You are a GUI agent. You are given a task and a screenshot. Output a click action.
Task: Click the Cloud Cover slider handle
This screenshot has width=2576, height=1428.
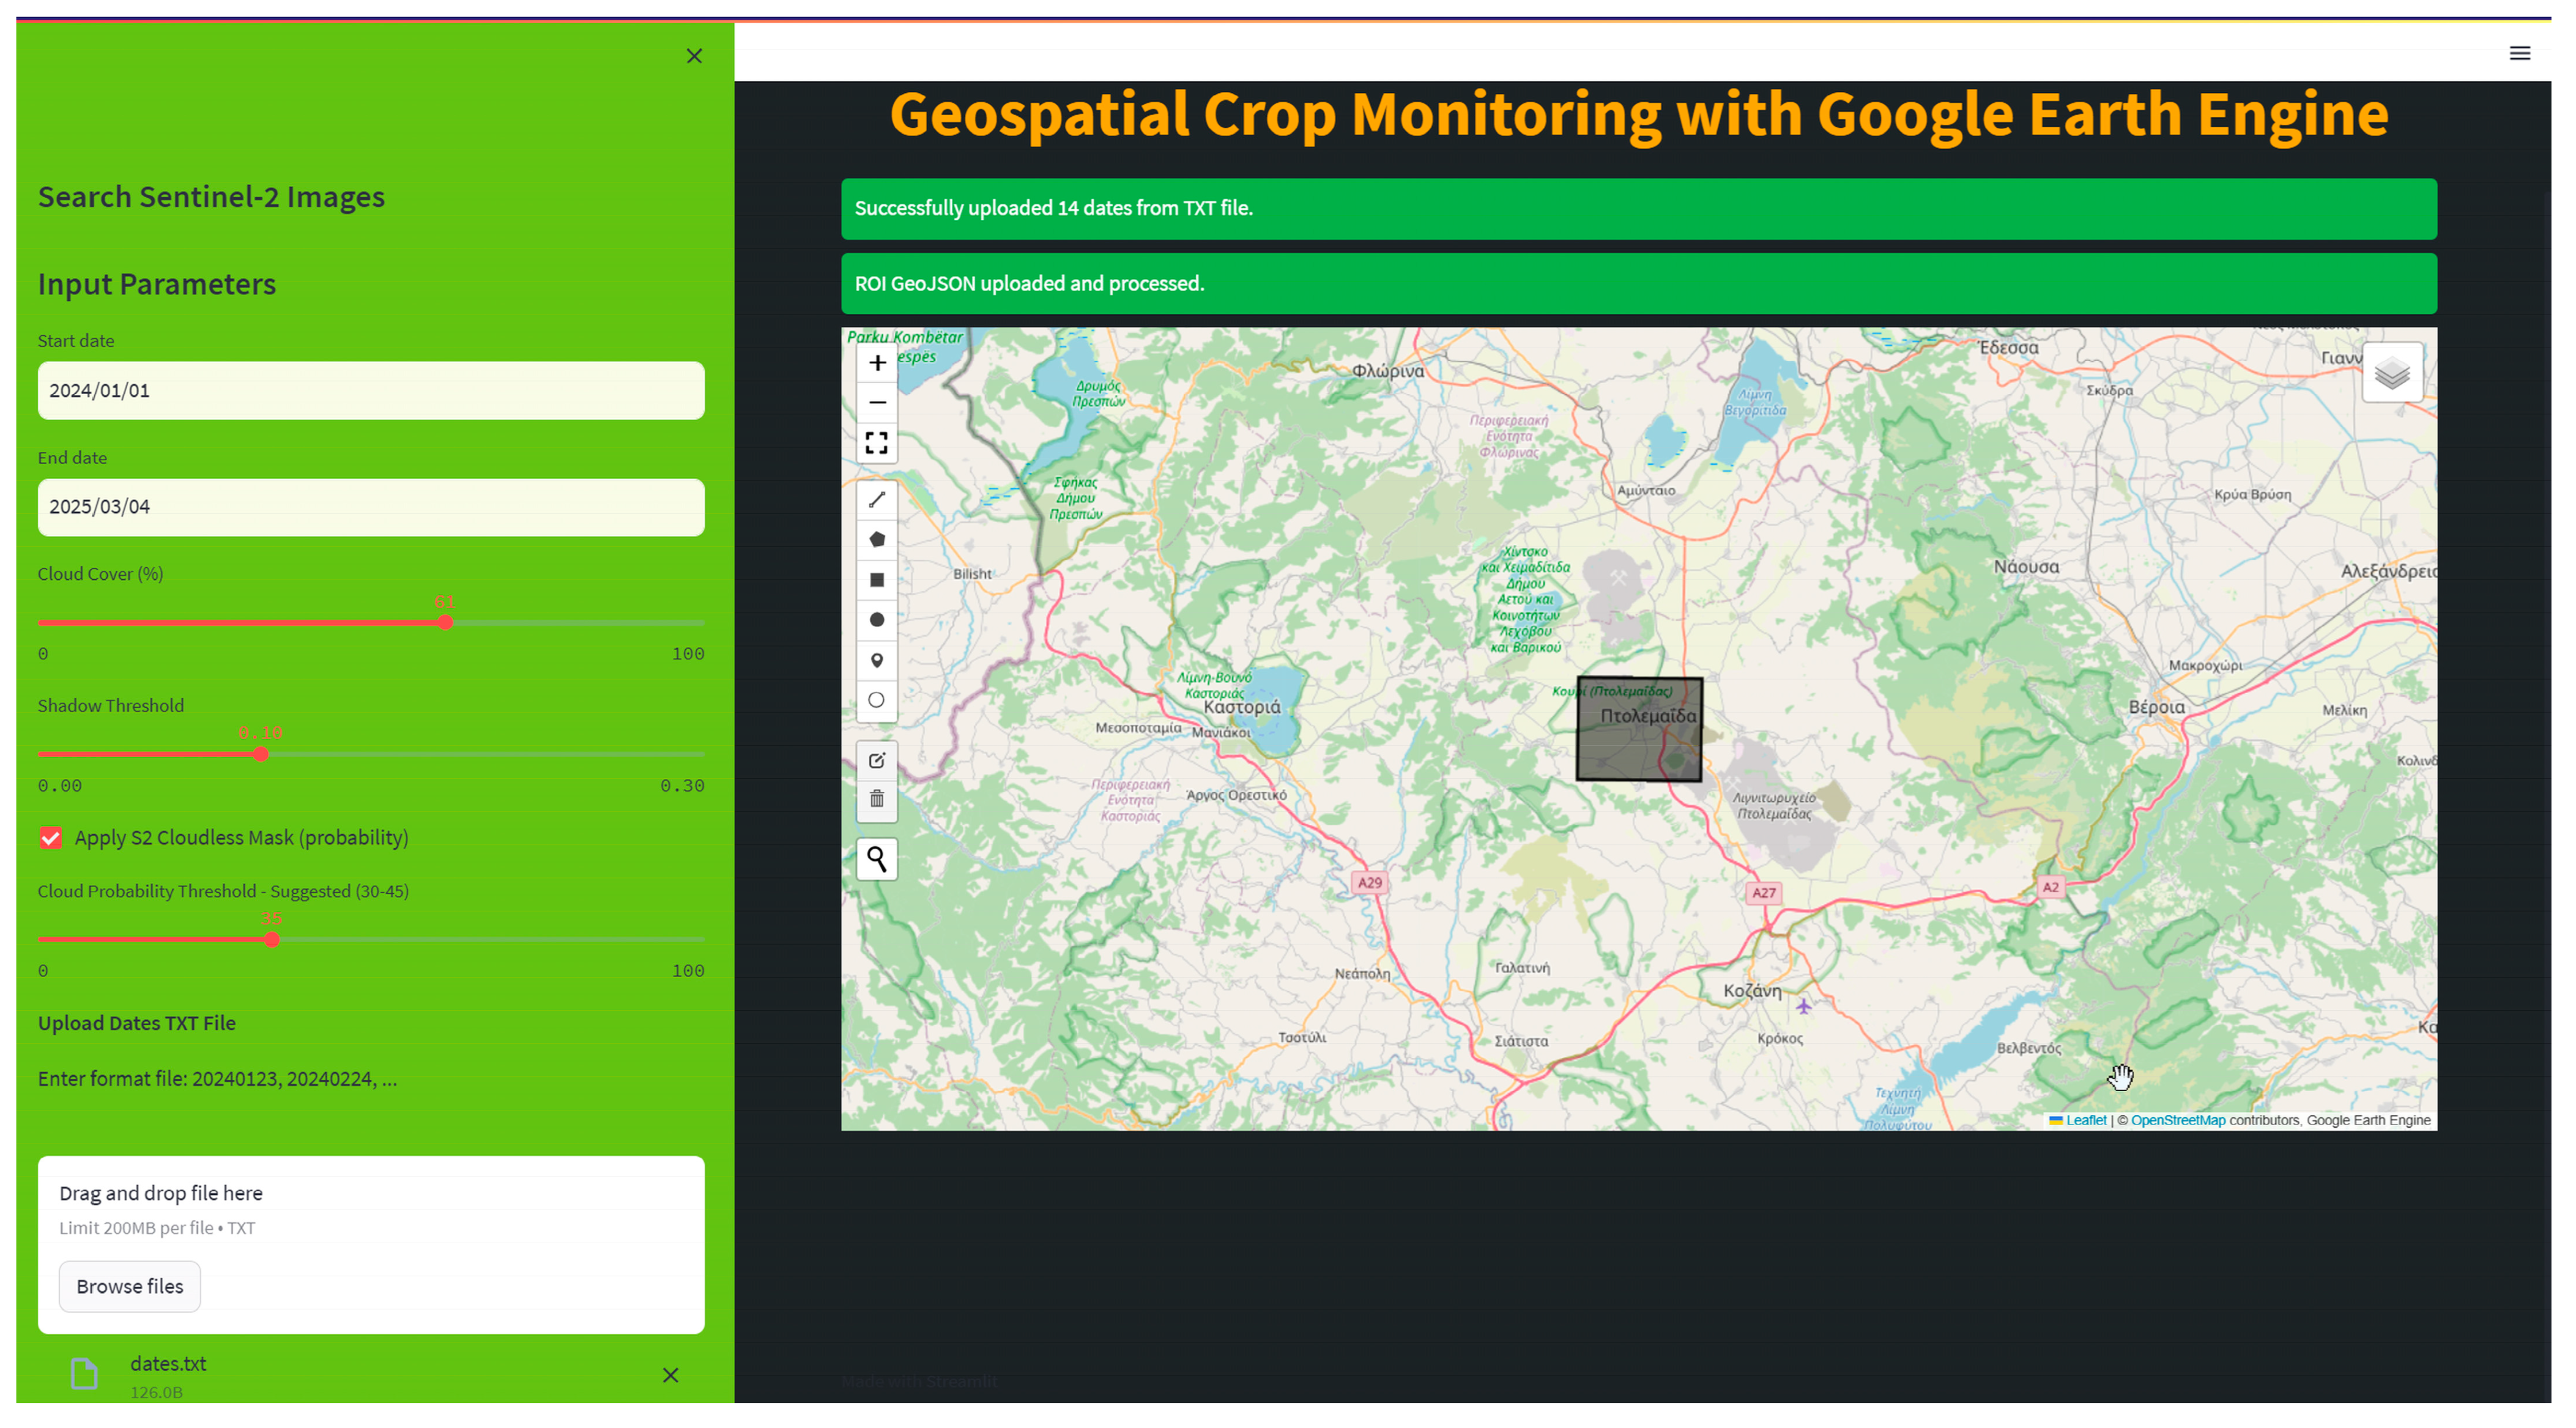[445, 622]
